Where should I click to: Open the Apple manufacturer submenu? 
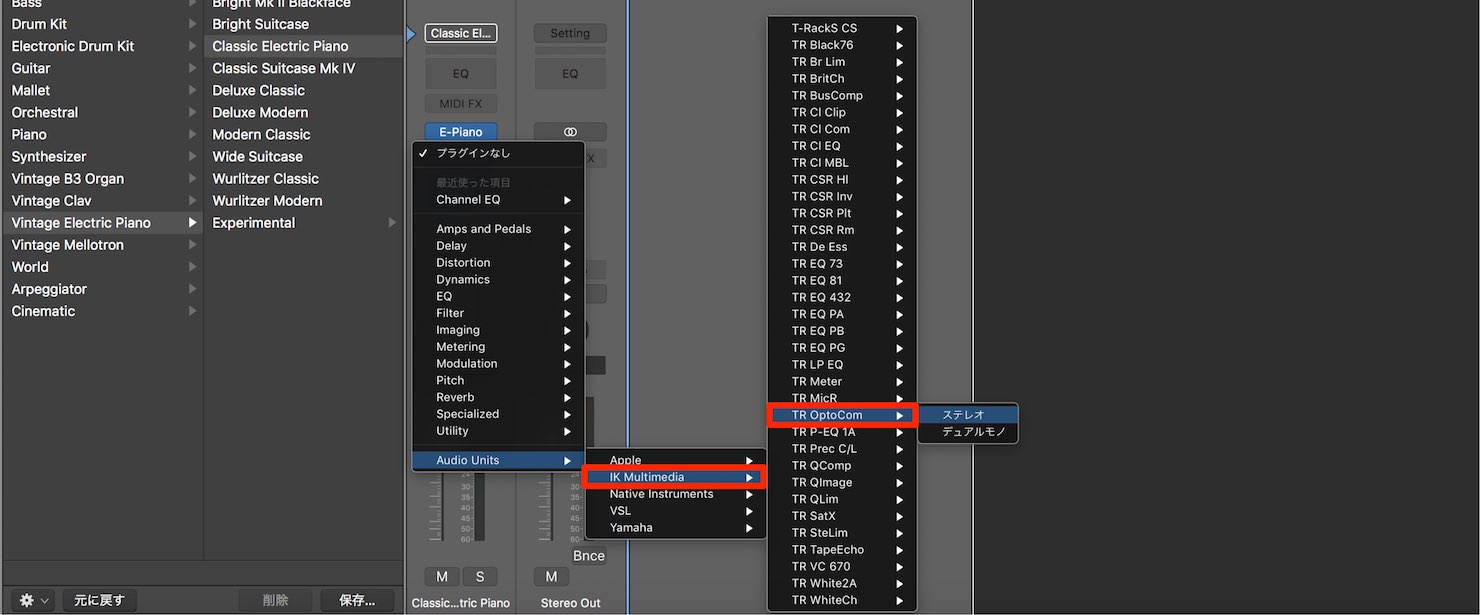coord(675,460)
